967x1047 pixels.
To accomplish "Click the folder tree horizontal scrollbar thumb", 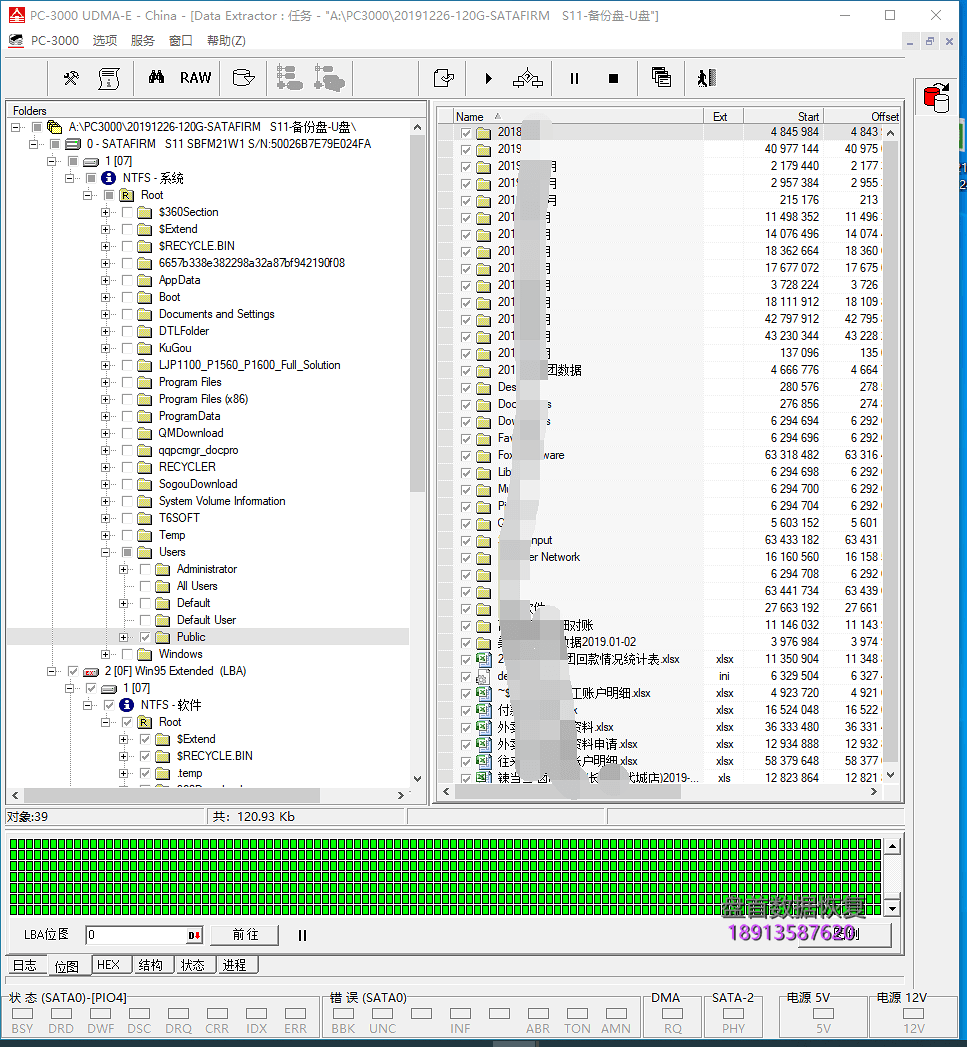I will click(x=170, y=795).
